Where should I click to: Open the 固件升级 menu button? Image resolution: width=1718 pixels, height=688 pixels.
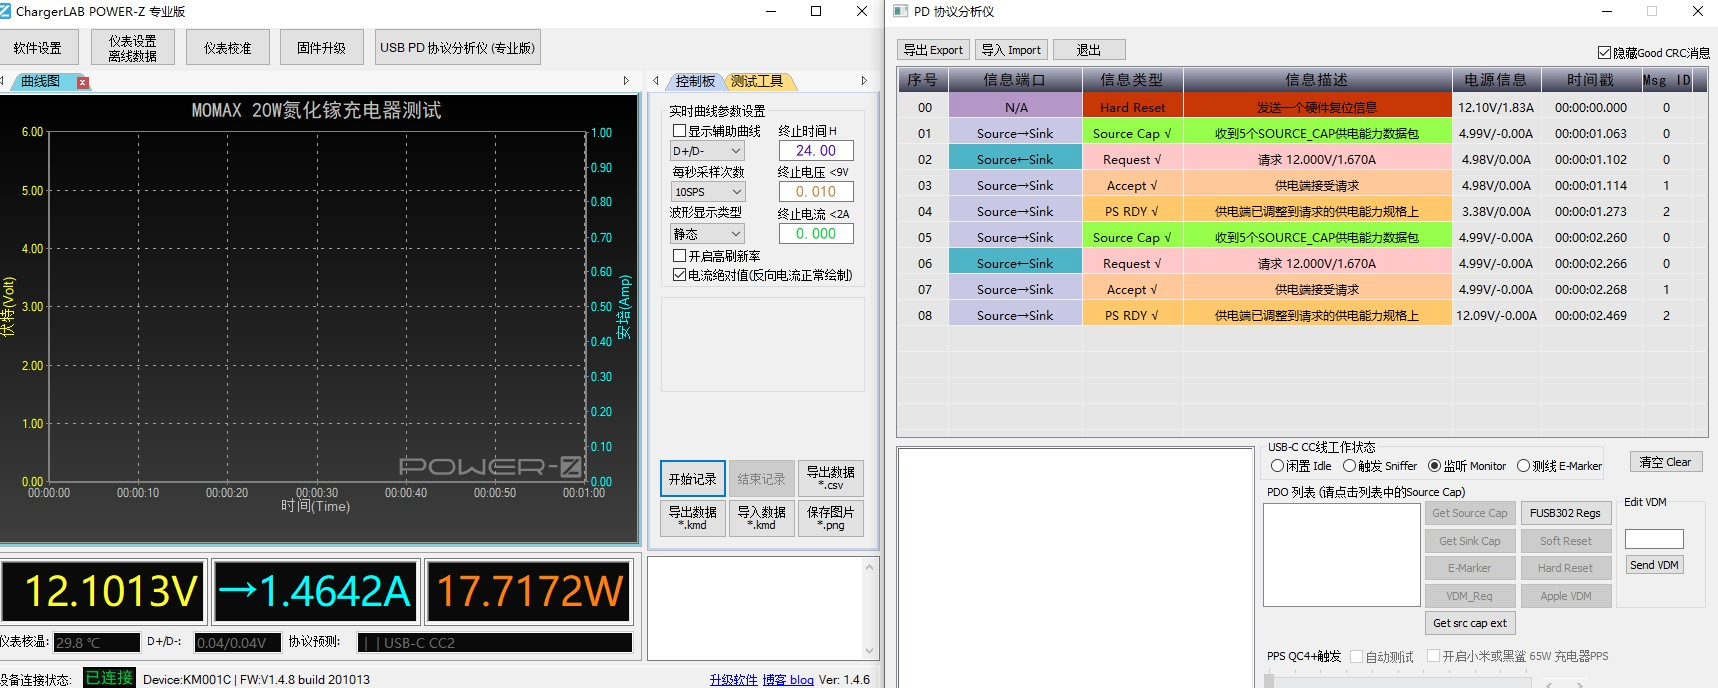[321, 47]
